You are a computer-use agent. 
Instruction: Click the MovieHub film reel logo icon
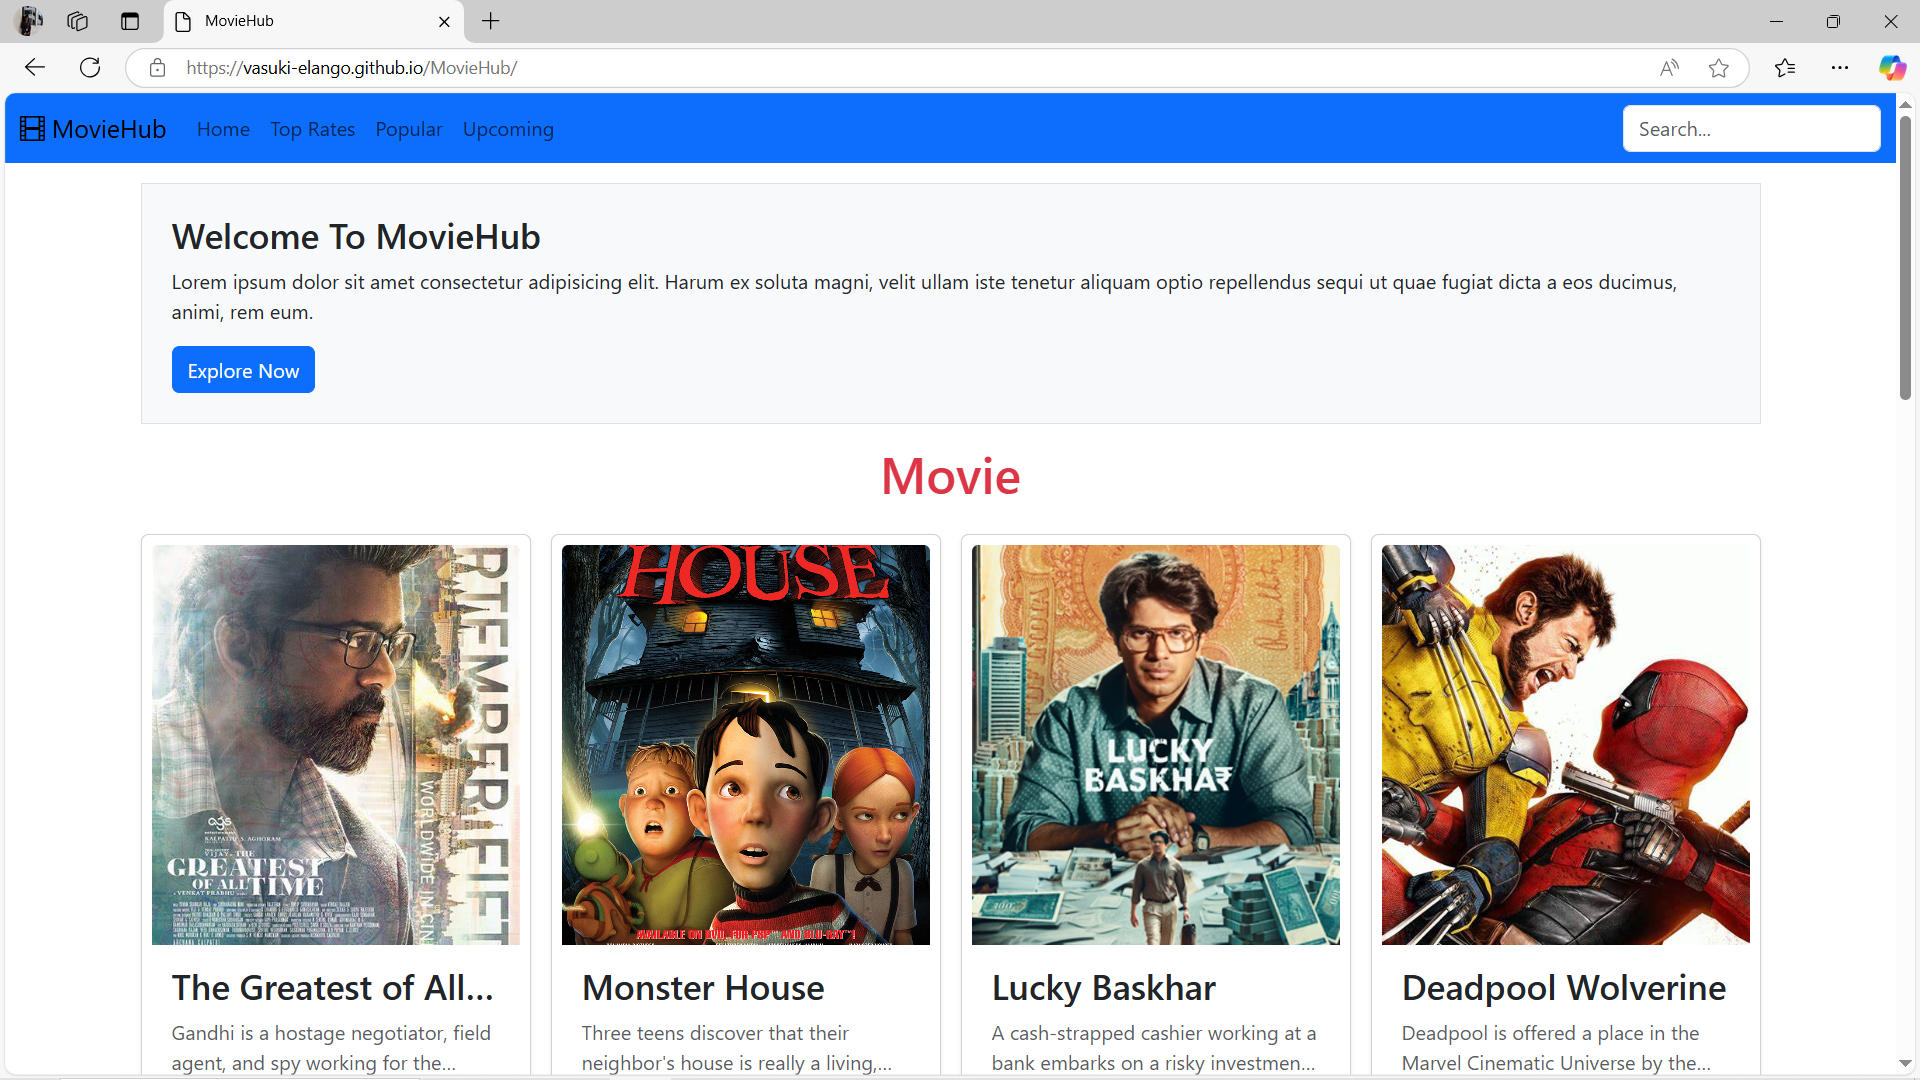click(x=32, y=129)
